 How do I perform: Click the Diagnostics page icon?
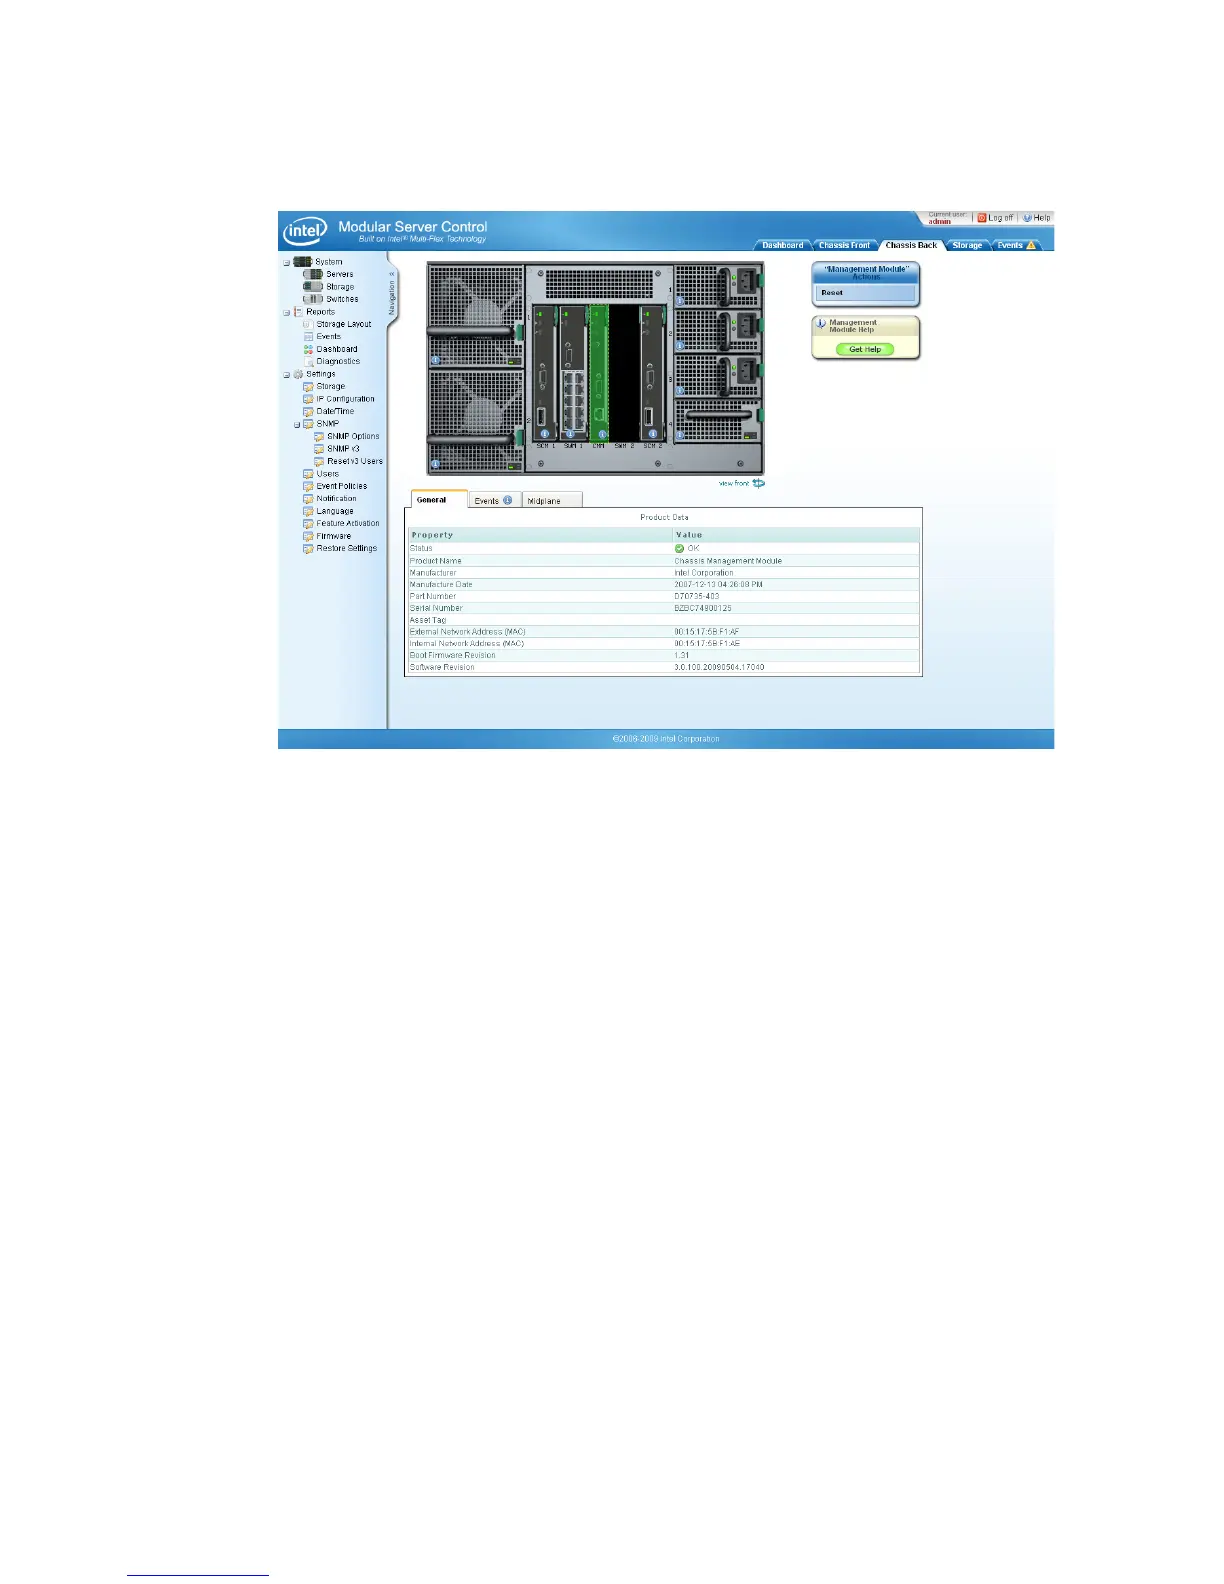[x=308, y=361]
